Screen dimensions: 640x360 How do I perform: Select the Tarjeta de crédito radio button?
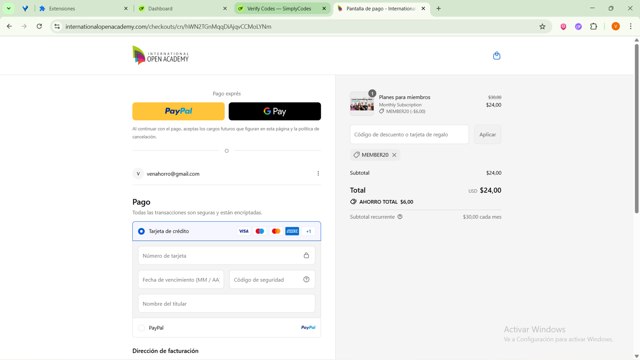pos(141,231)
